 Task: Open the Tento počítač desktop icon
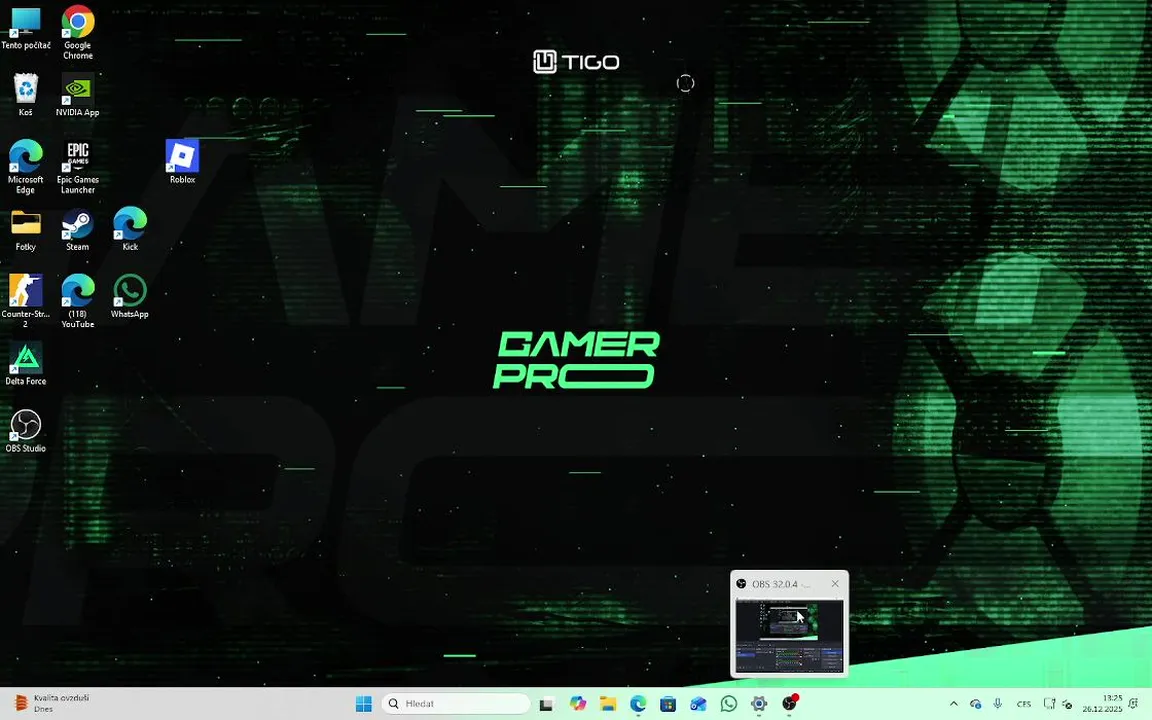(26, 28)
